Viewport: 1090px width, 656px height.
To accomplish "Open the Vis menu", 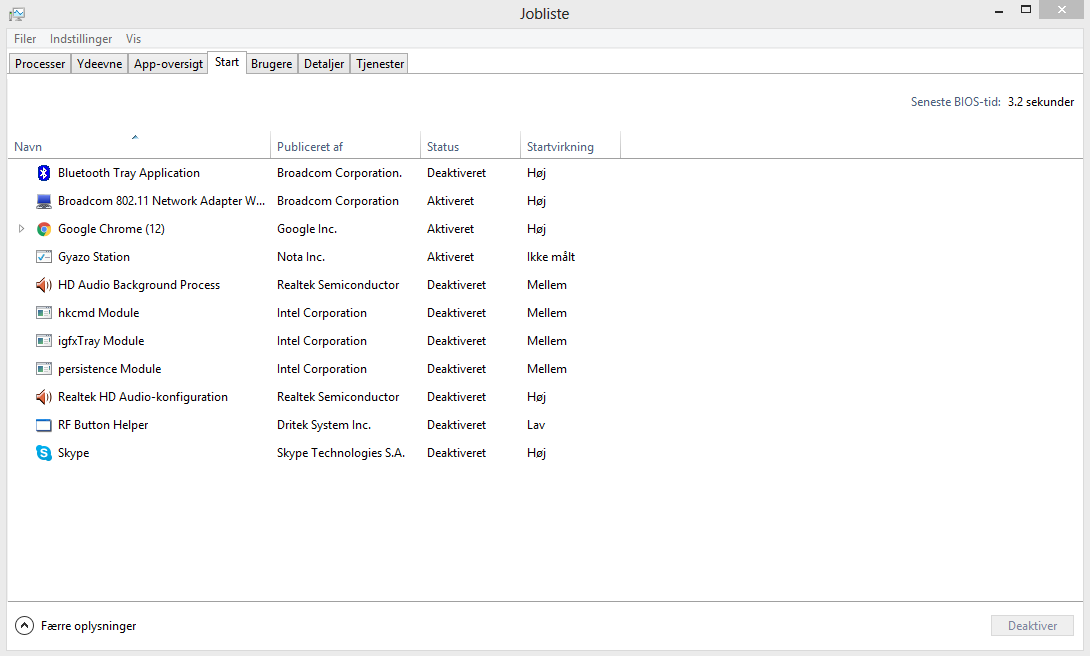I will click(x=133, y=39).
